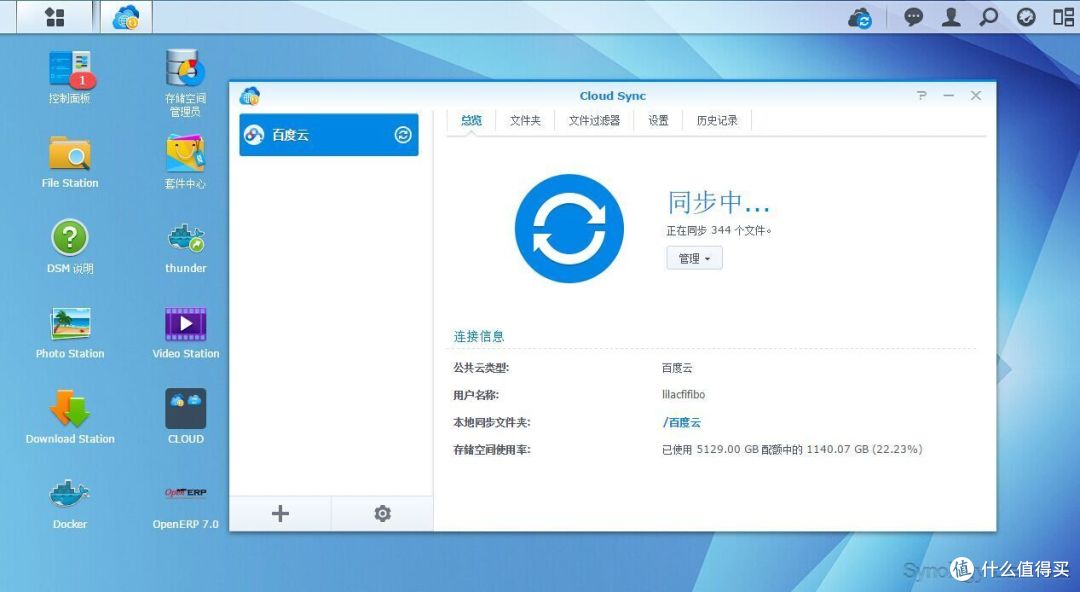The height and width of the screenshot is (592, 1080).
Task: Open the pilot view clock icon
Action: (1026, 17)
